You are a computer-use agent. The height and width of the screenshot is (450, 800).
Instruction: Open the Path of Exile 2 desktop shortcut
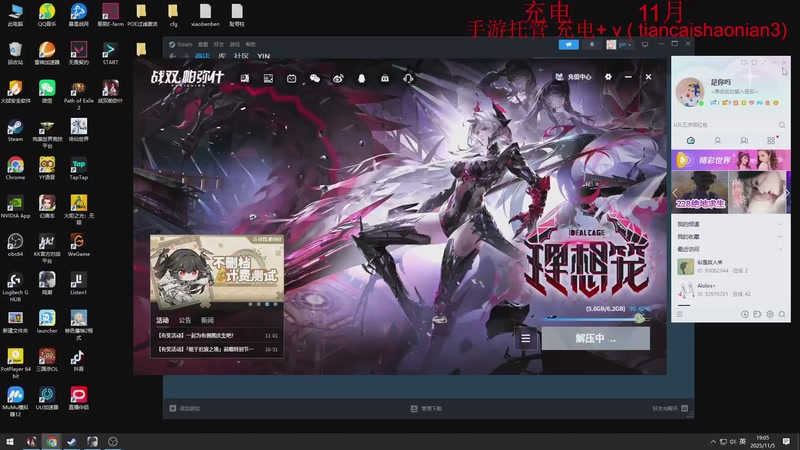pyautogui.click(x=79, y=95)
